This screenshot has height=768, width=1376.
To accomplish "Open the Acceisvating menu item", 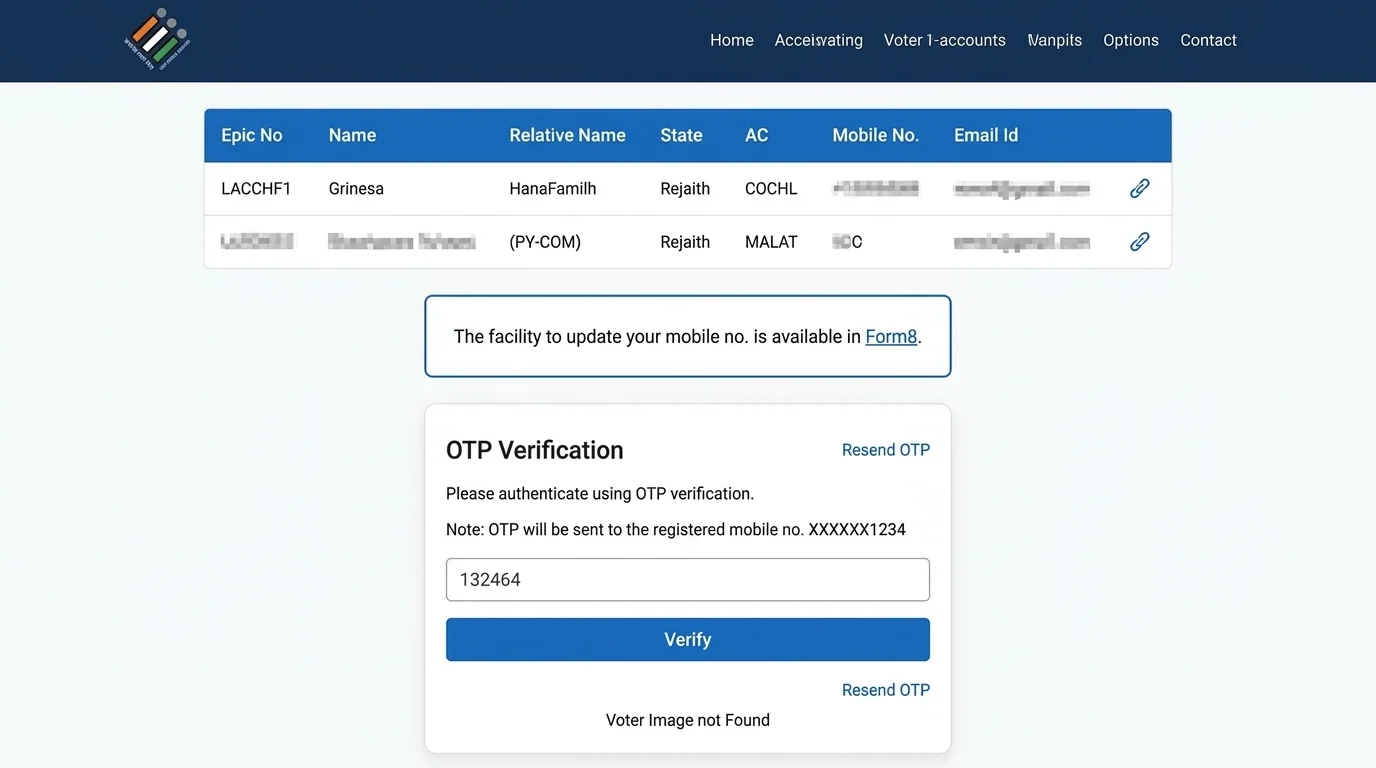I will coord(819,40).
